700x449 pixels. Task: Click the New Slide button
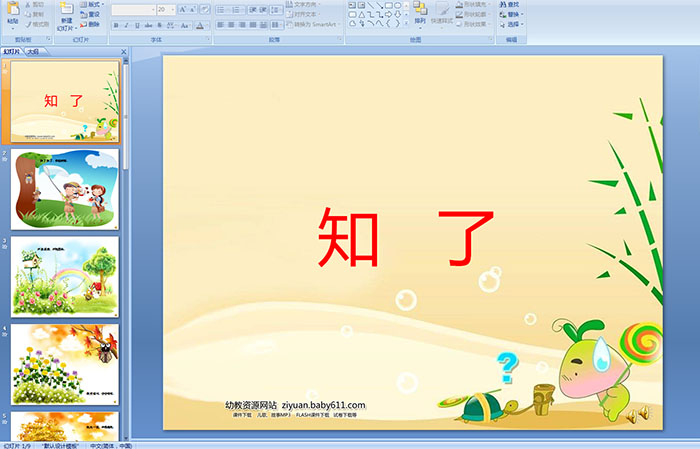pos(67,17)
